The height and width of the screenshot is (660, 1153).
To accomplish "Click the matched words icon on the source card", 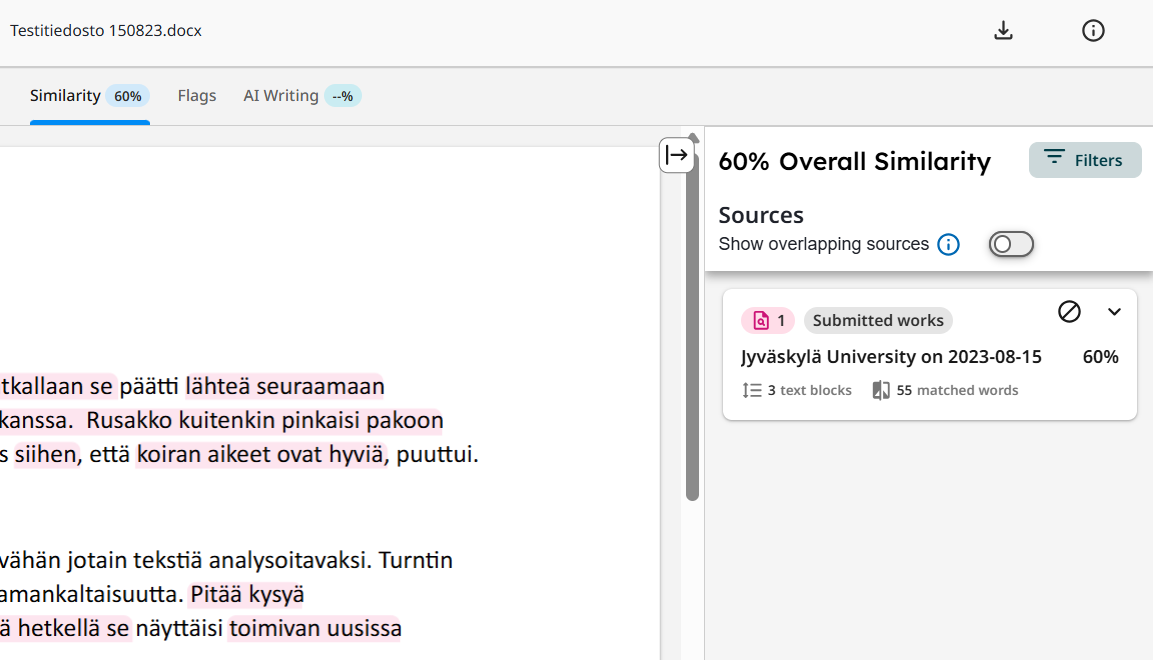I will (881, 390).
